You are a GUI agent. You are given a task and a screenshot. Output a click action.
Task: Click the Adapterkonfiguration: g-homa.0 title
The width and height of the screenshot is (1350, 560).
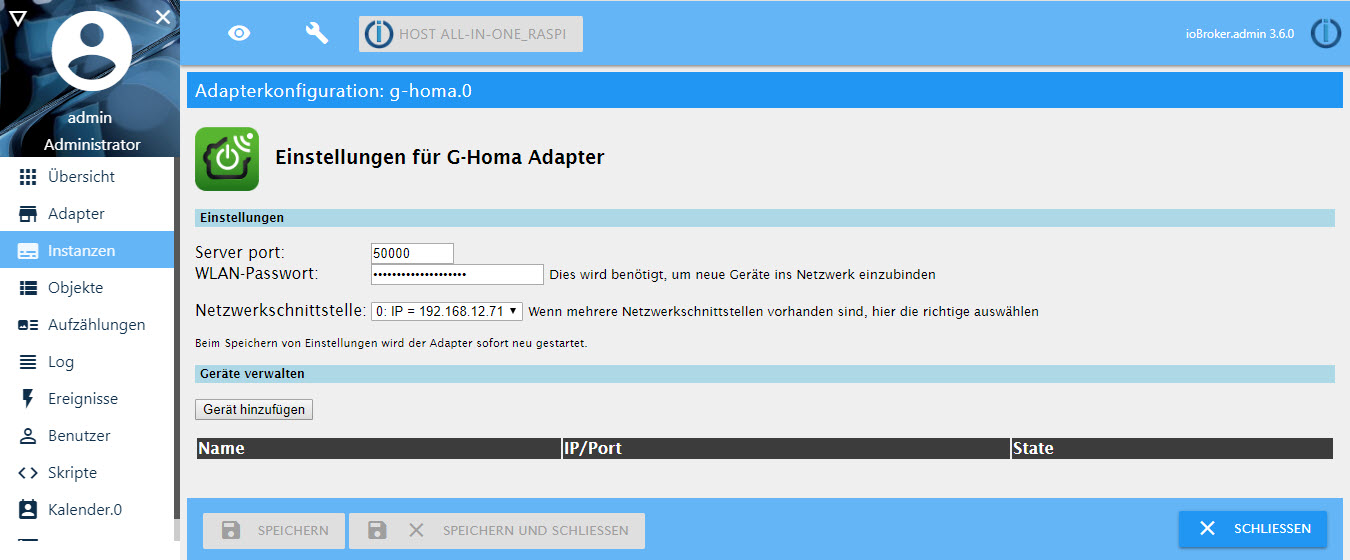pos(333,91)
